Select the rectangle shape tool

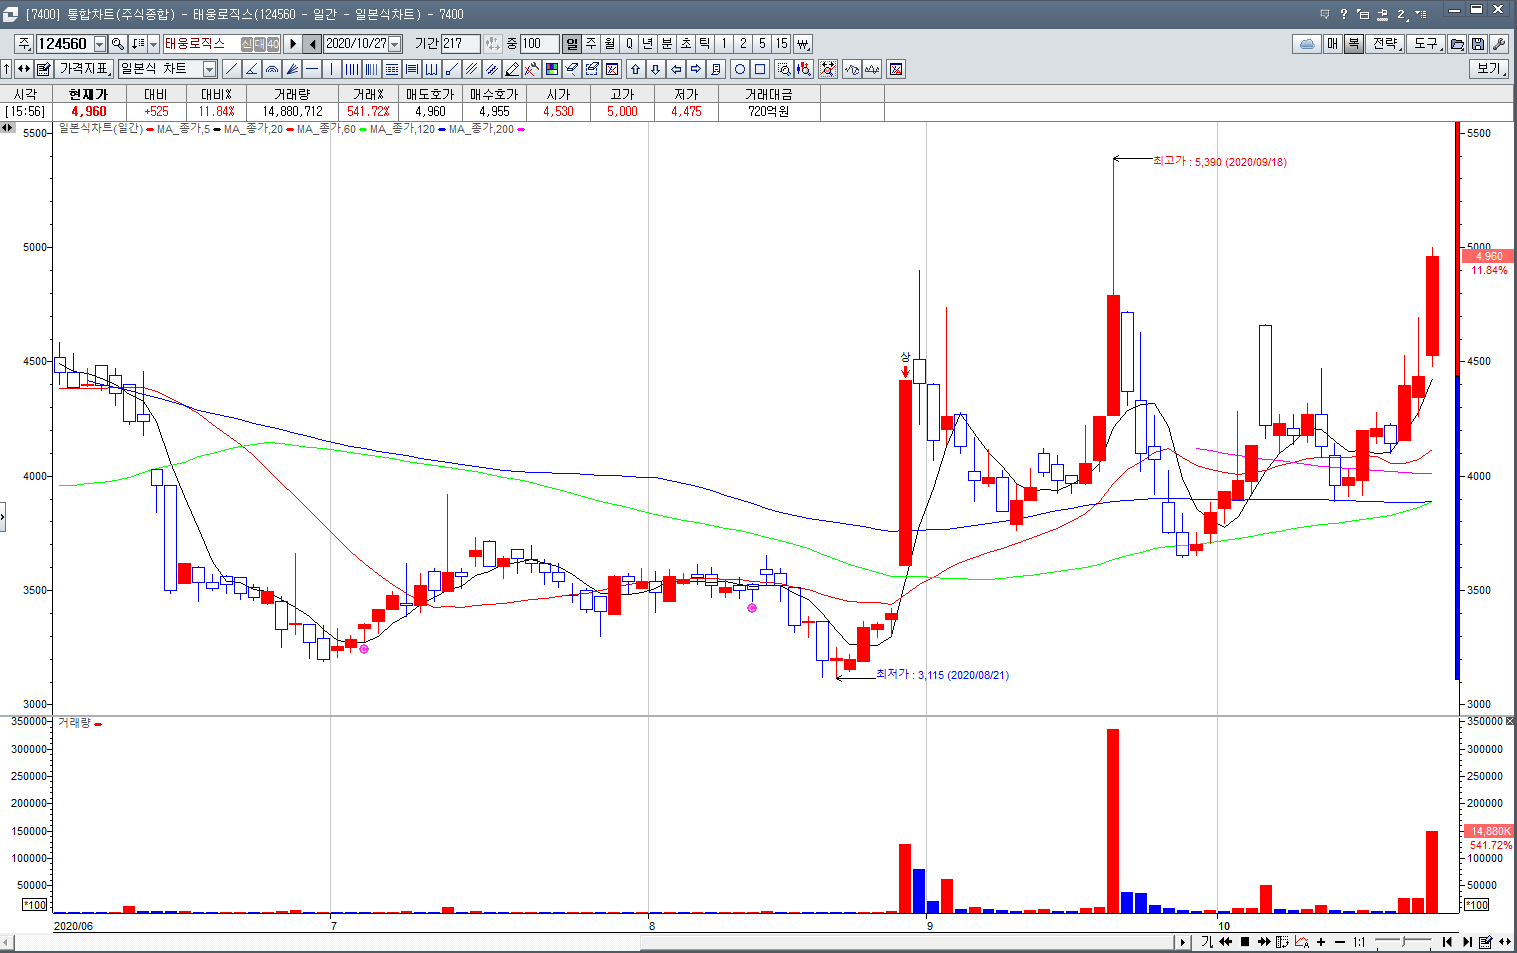[x=760, y=69]
